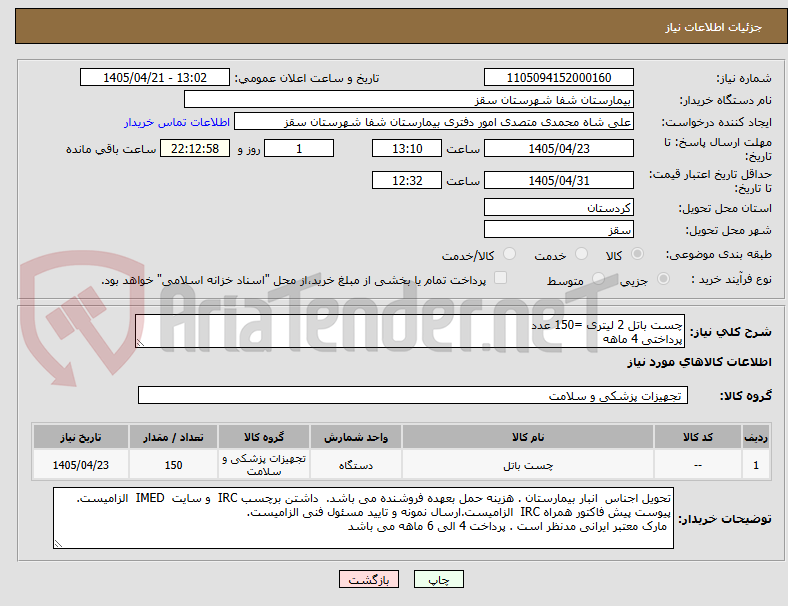788x606 pixels.
Task: Click the general need description text area
Action: [x=410, y=331]
